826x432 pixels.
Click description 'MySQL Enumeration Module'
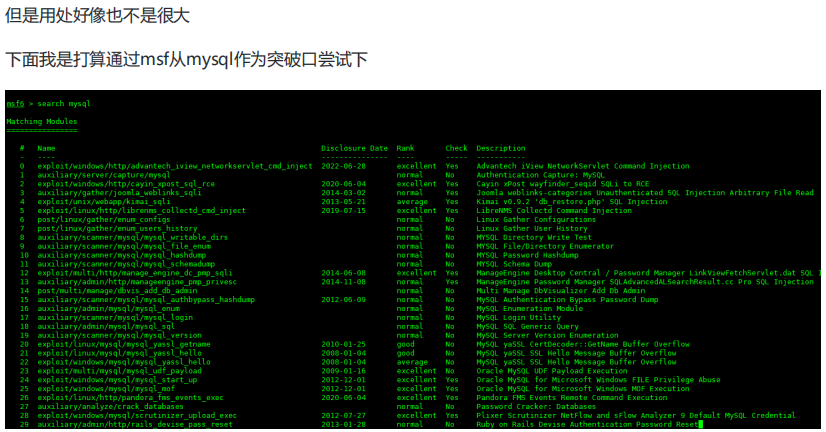[x=529, y=309]
